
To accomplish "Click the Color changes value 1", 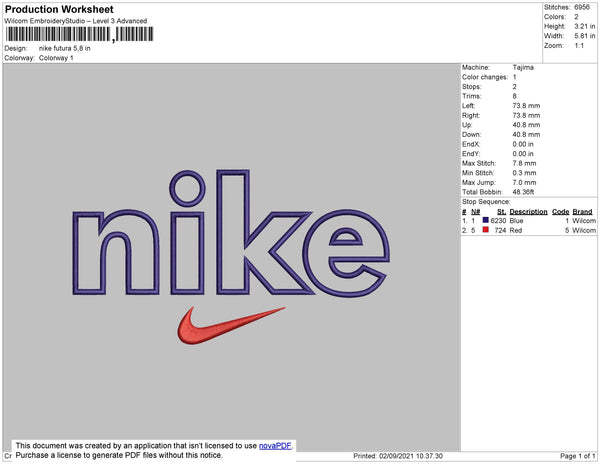I will click(x=514, y=77).
